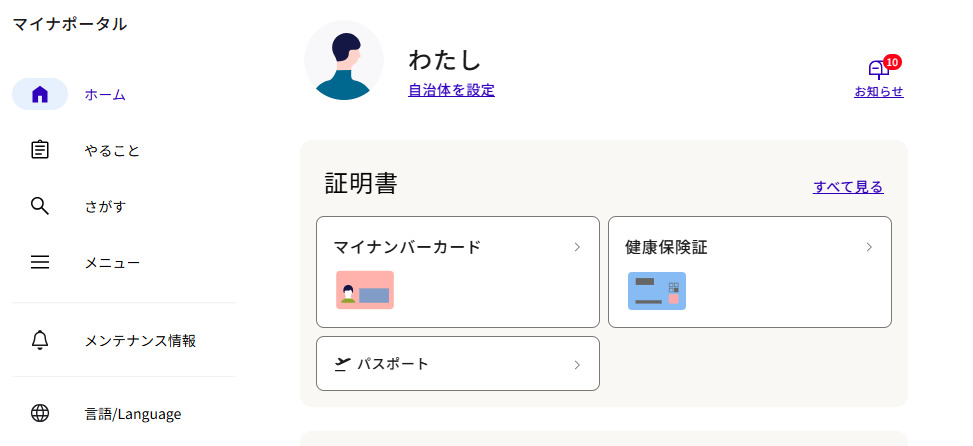Expand the 健康保険証 chevron arrow

coord(869,247)
